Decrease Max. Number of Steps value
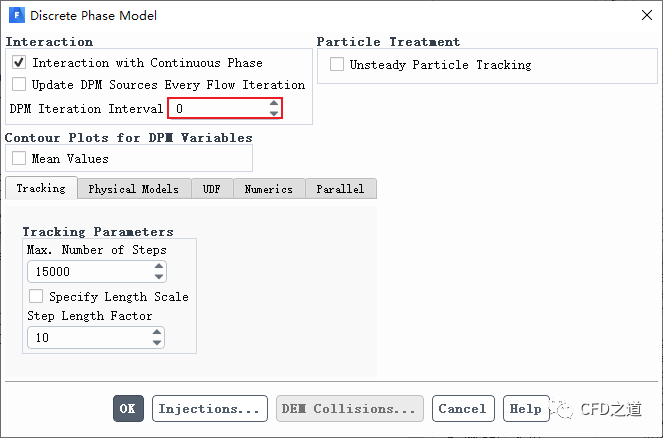 [x=157, y=276]
